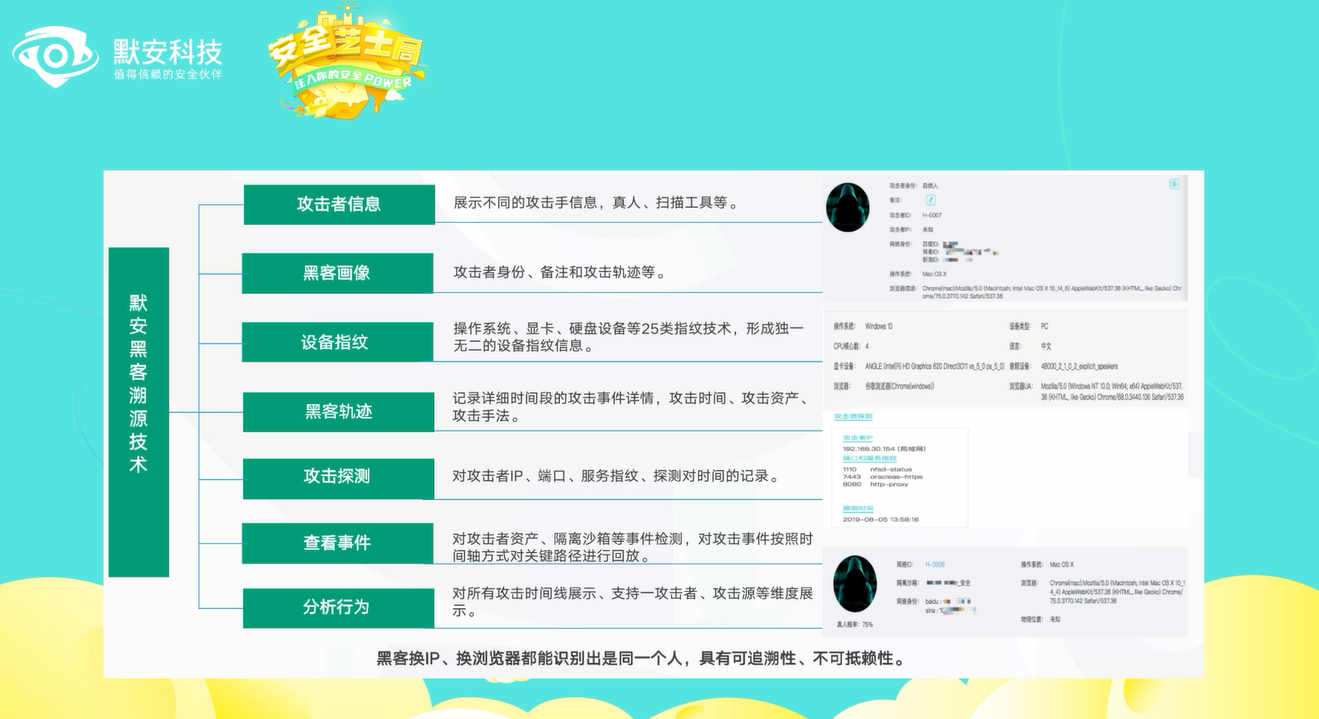
Task: Click the 攻击者IP value 未知
Action: pos(929,228)
